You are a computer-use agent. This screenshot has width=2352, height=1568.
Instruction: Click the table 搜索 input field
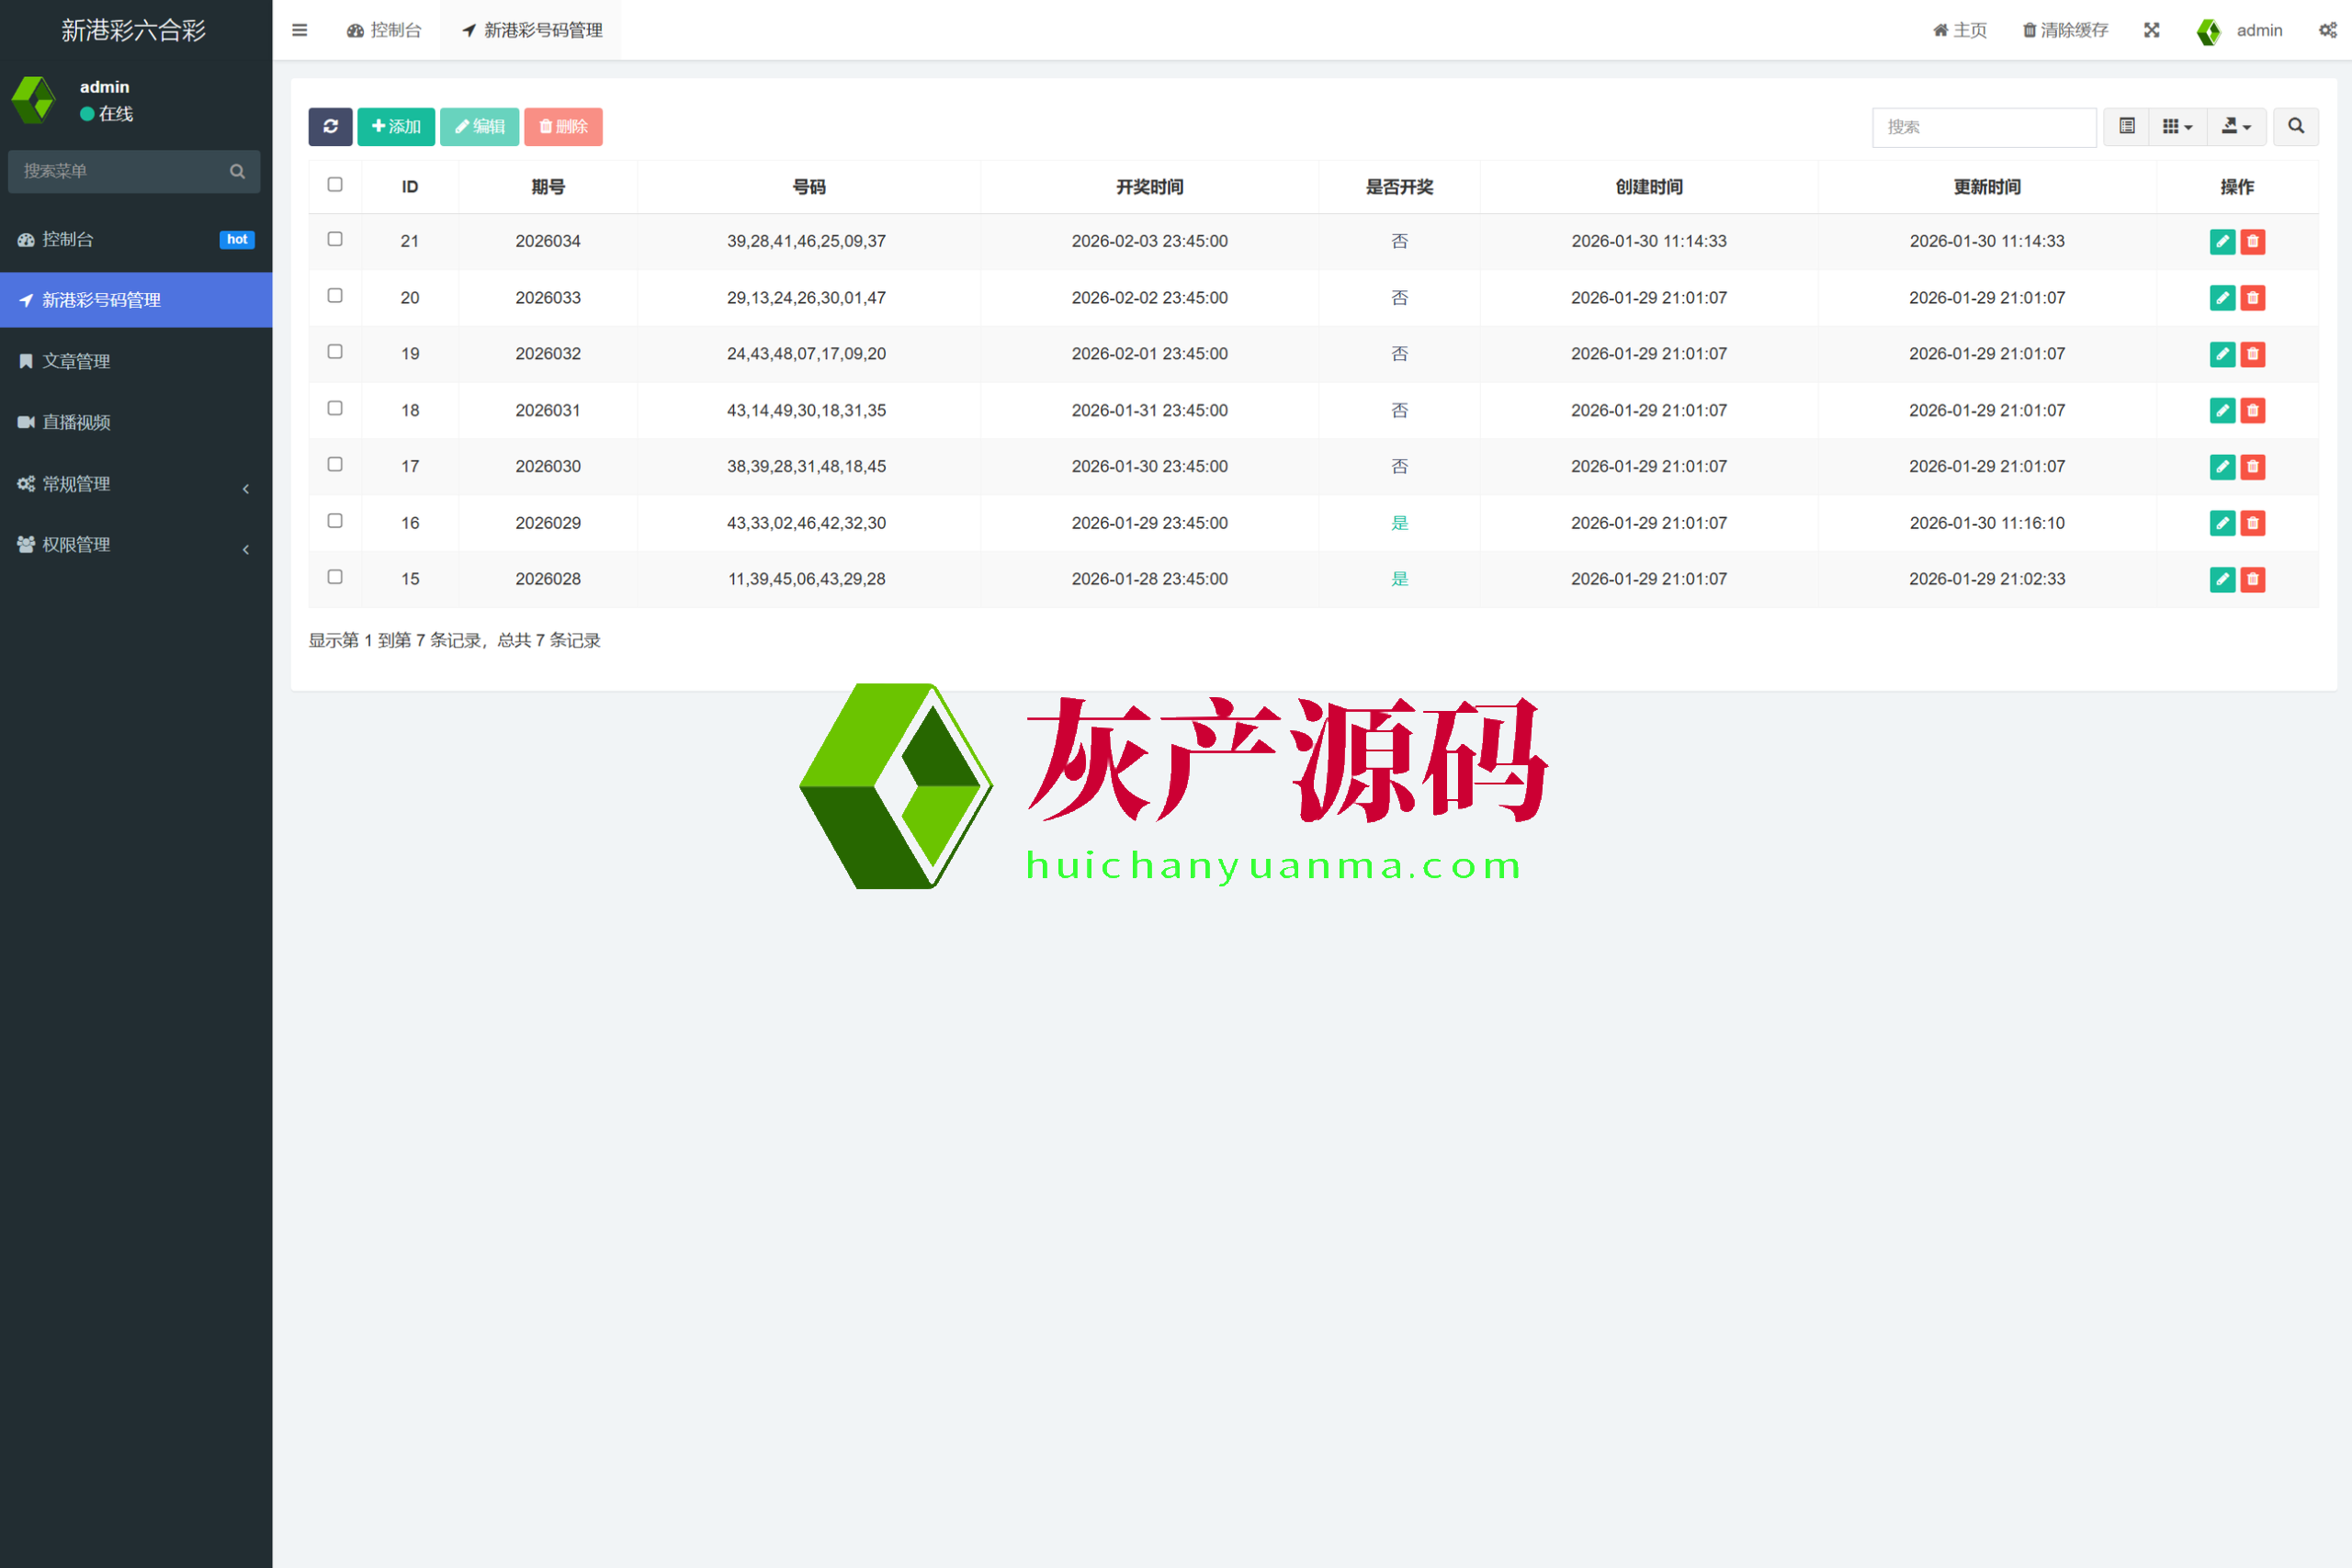(1983, 127)
